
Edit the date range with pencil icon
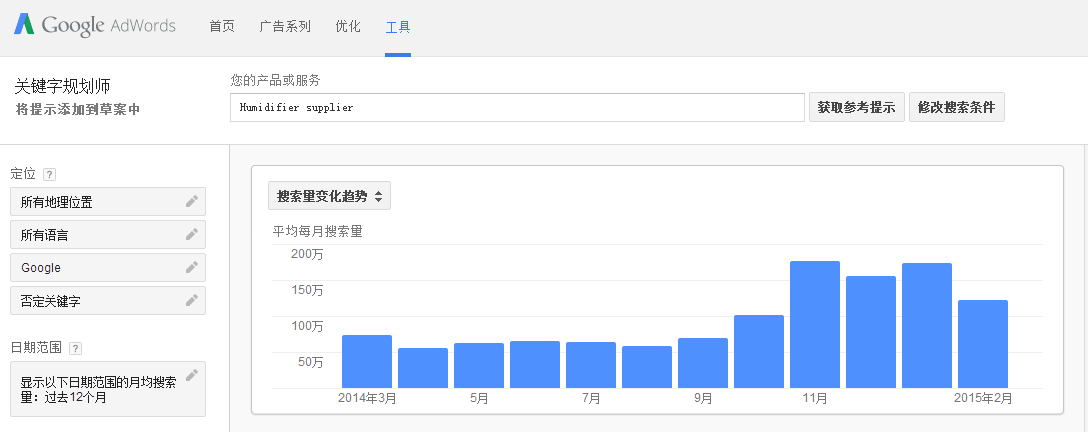click(x=192, y=374)
